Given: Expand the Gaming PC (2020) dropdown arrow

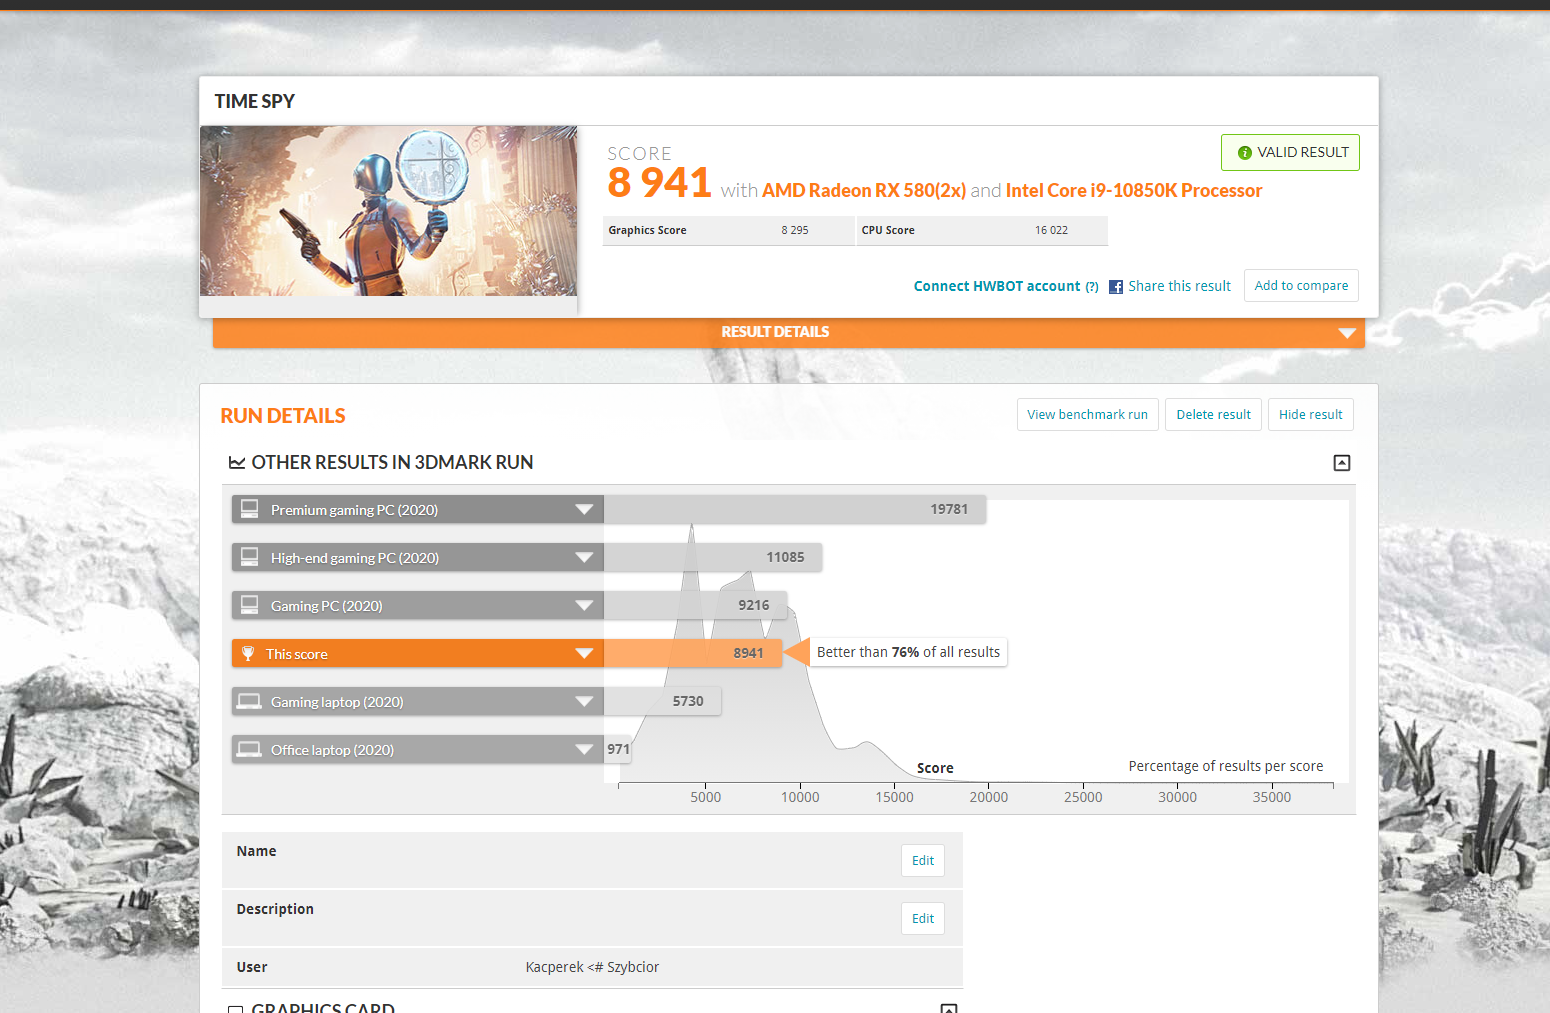Looking at the screenshot, I should (584, 606).
